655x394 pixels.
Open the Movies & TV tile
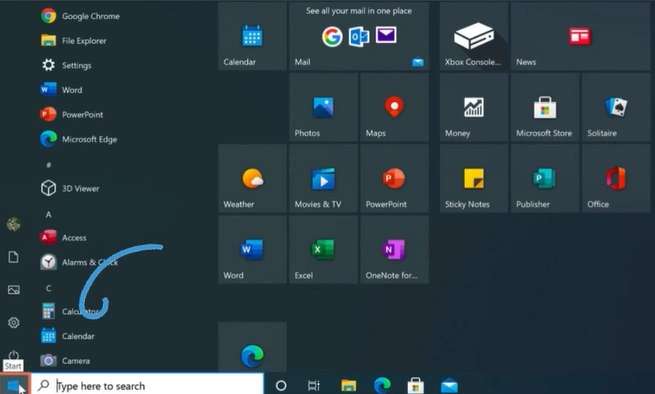coord(323,178)
